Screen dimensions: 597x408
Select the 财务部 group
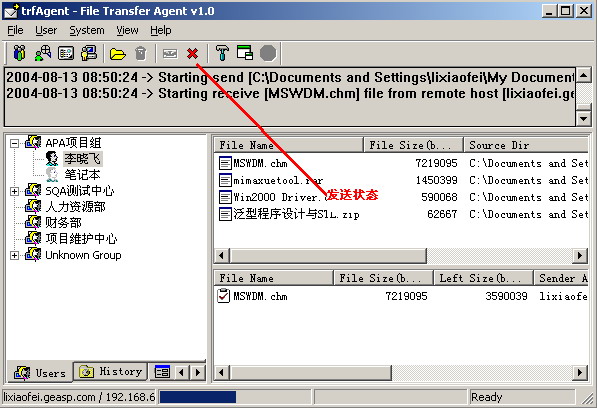click(x=63, y=223)
